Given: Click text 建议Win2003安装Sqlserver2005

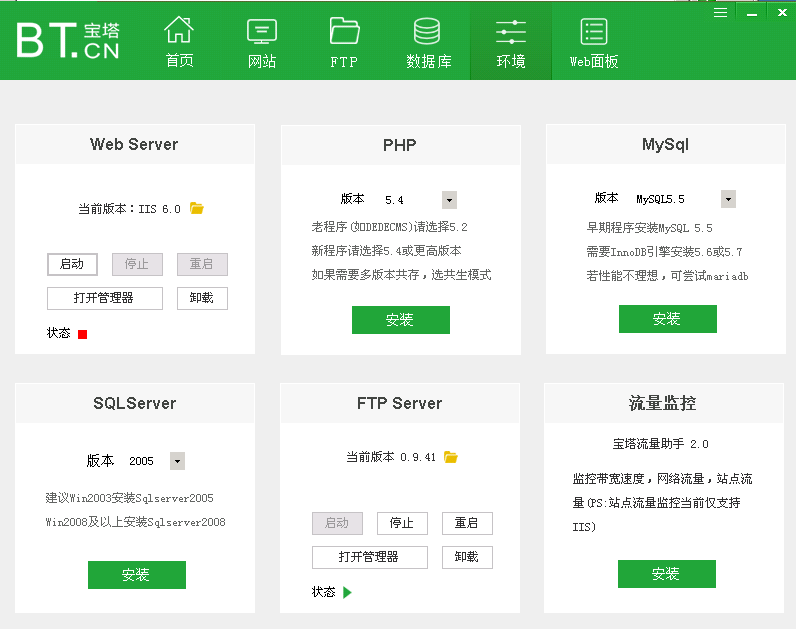Looking at the screenshot, I should pos(129,498).
